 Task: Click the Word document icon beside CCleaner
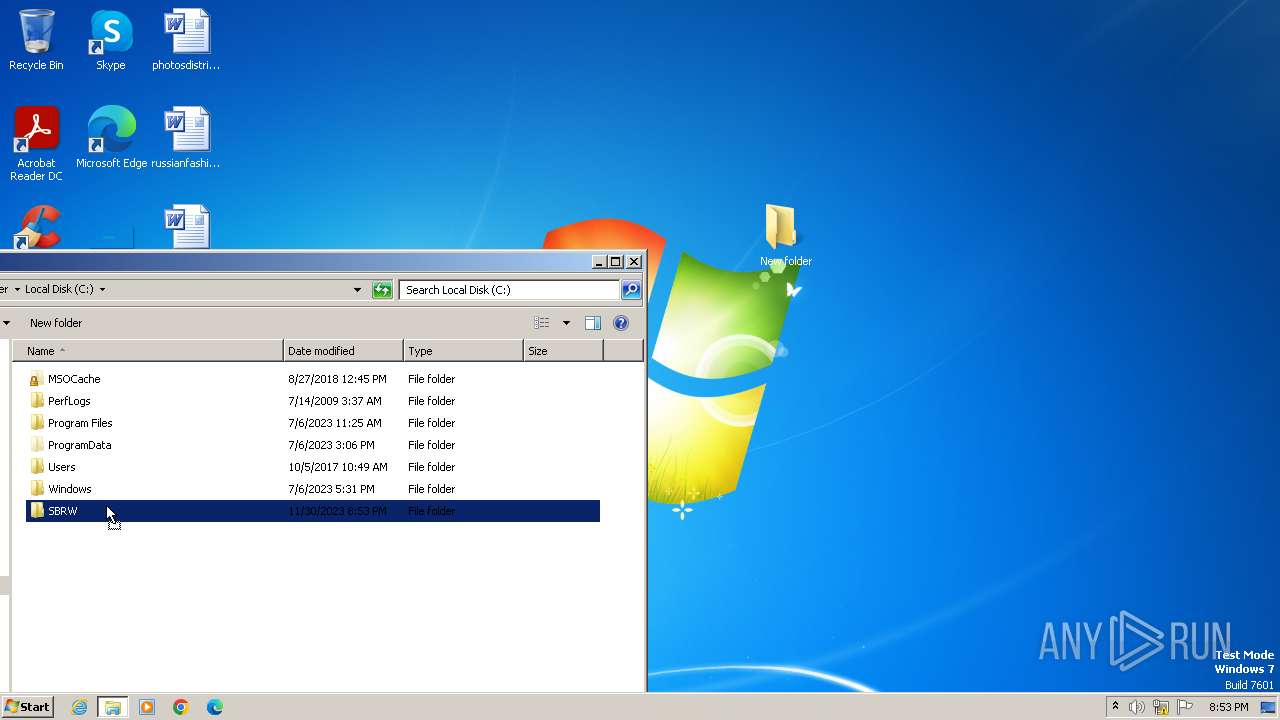click(186, 227)
